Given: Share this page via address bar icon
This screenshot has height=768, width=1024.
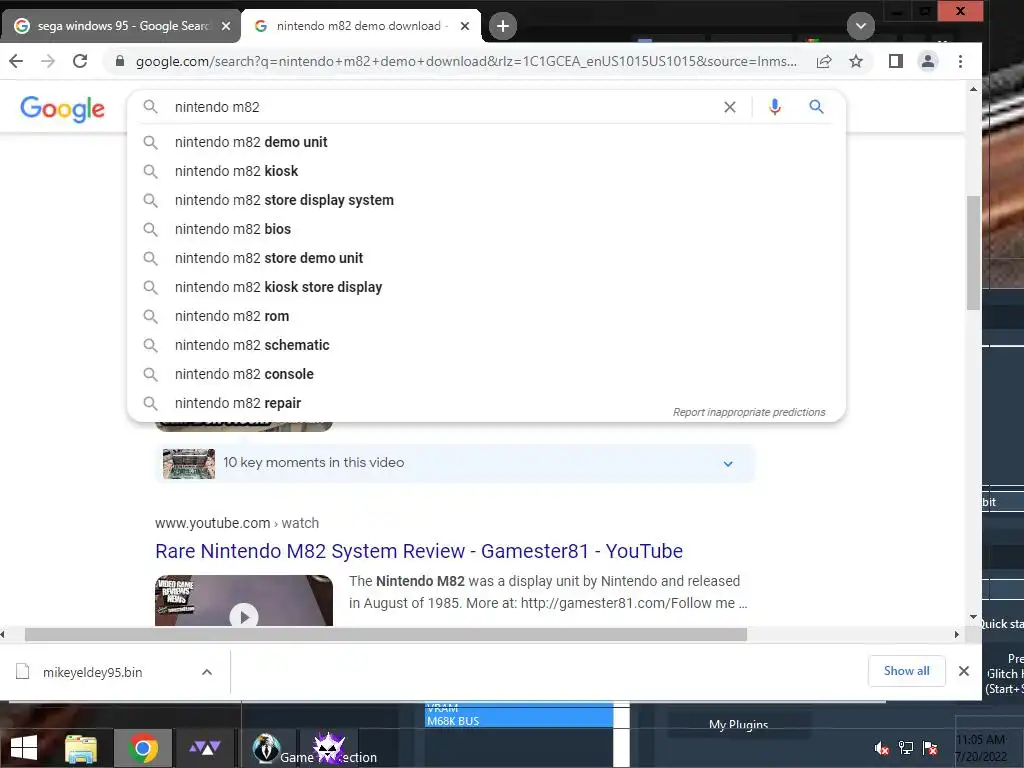Looking at the screenshot, I should tap(824, 61).
